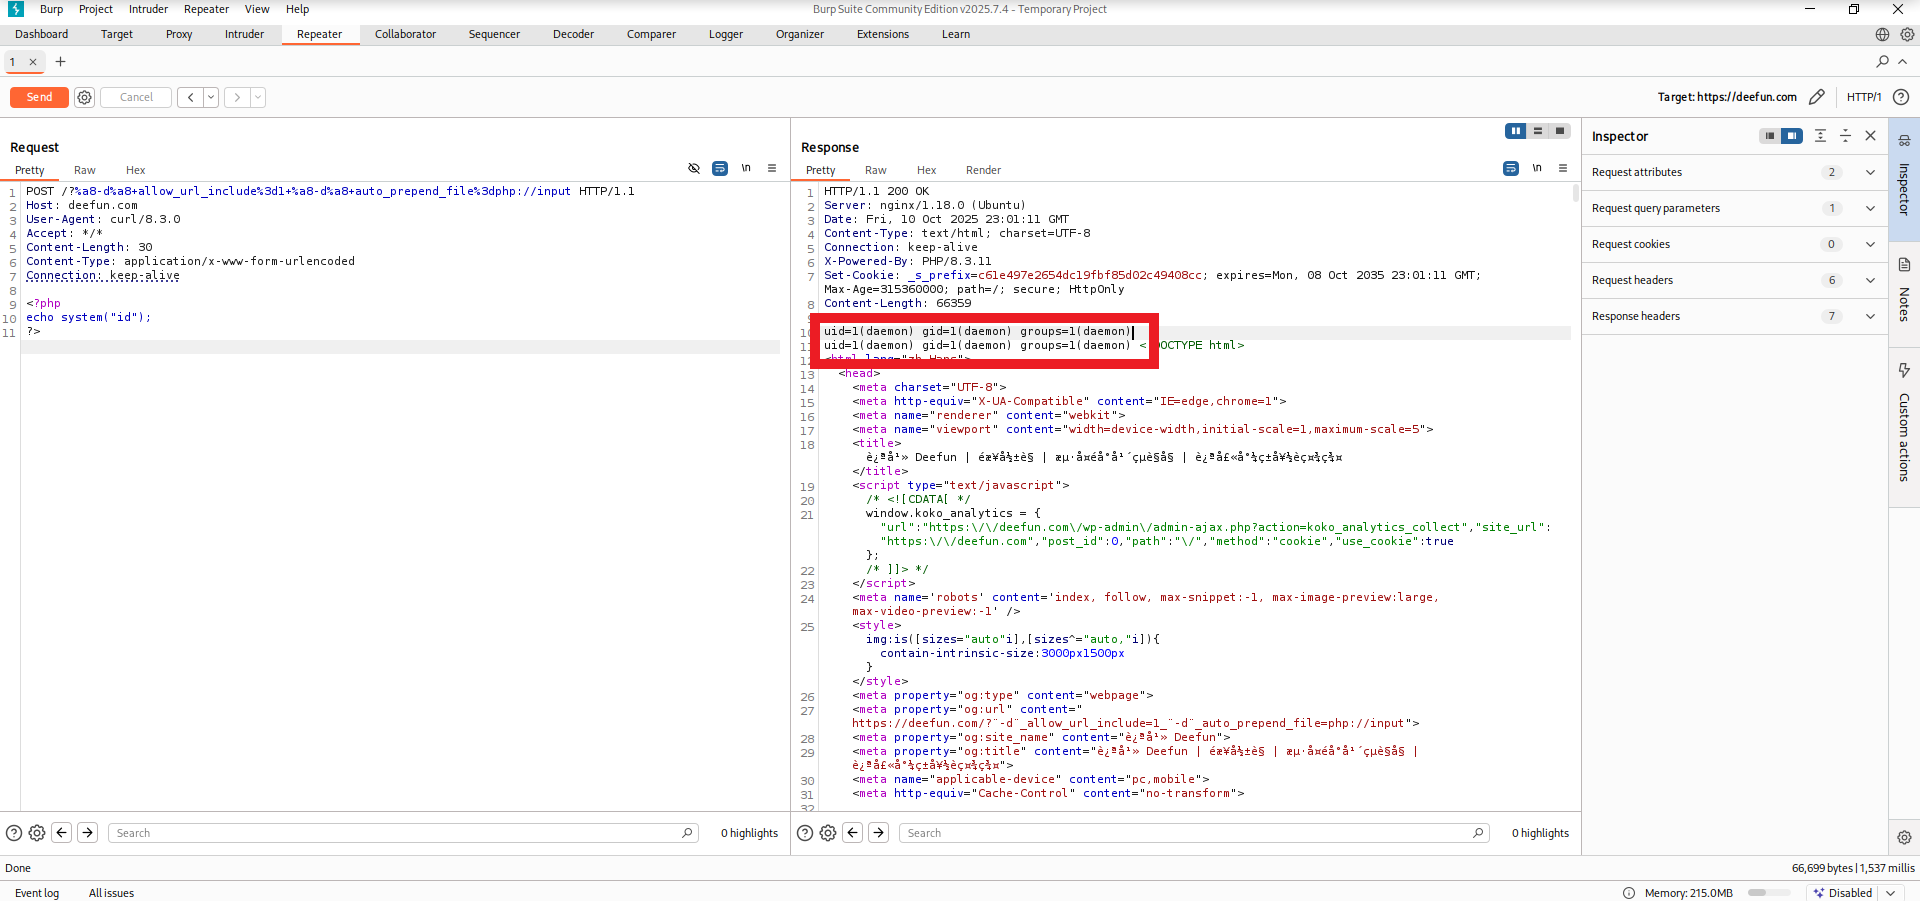Expand all Inspector sections
Screen dimensions: 1920x901
click(x=1820, y=136)
